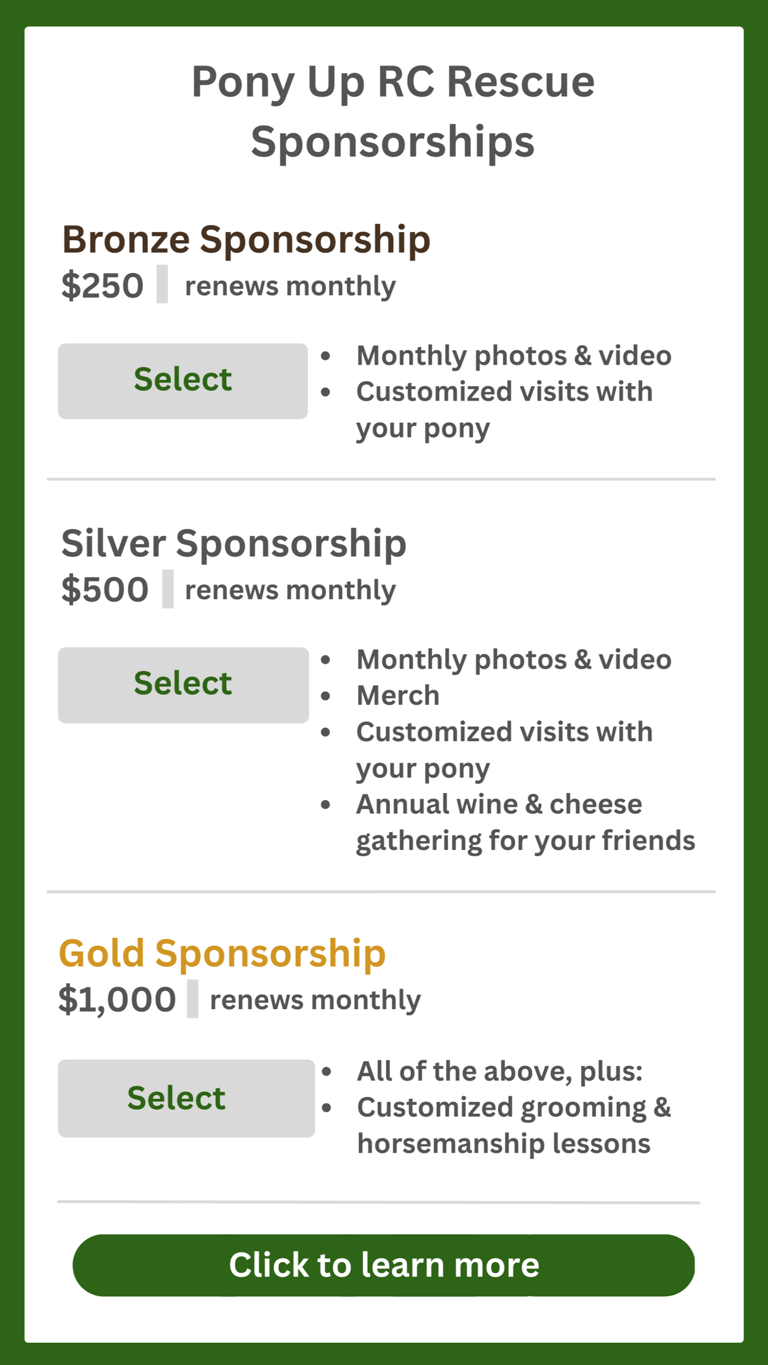Viewport: 768px width, 1365px height.
Task: Click the $250 Bronze price
Action: tap(102, 286)
